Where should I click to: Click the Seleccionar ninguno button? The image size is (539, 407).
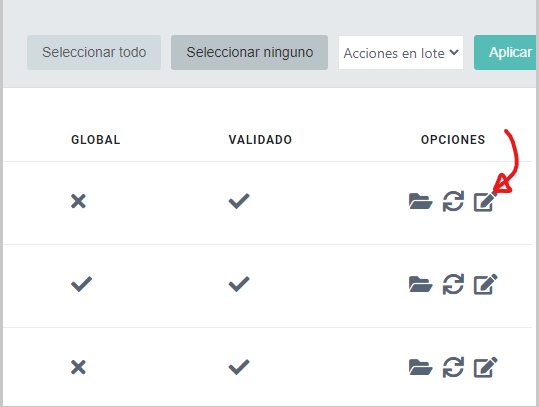(250, 53)
